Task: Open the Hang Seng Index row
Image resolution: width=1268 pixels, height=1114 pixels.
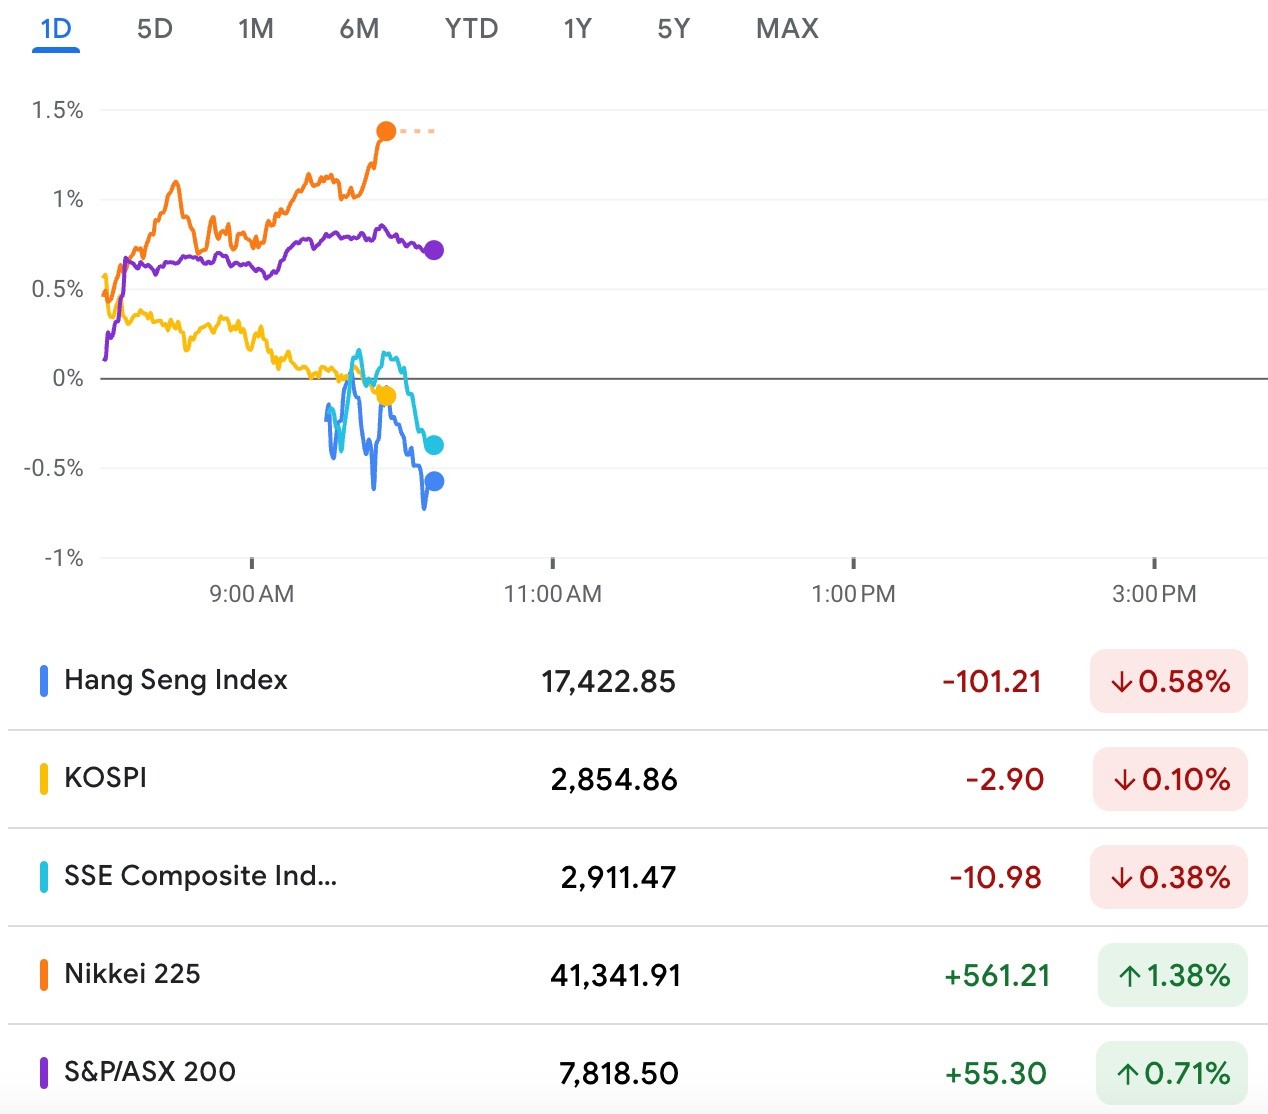Action: 175,680
